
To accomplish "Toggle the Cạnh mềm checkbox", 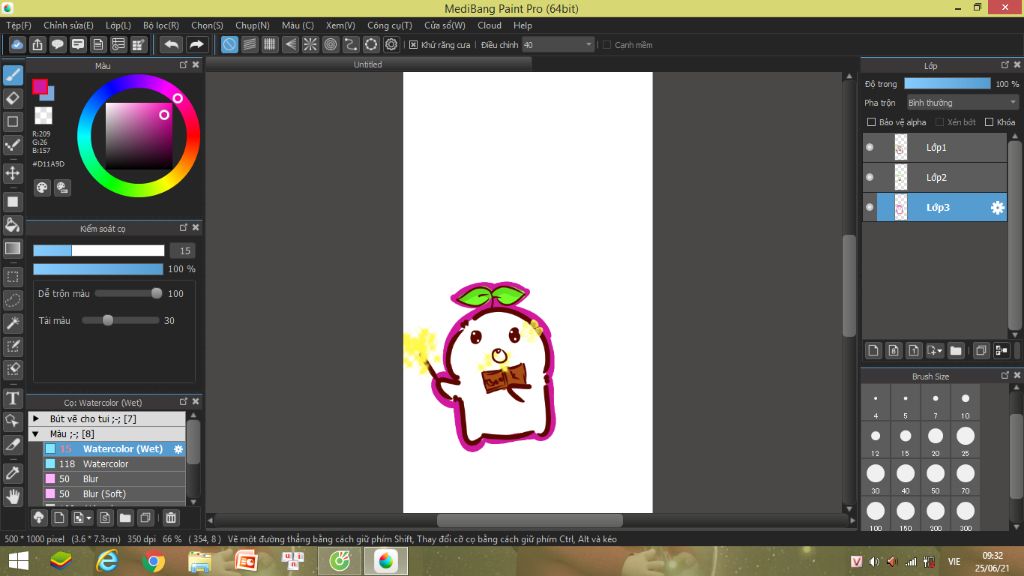I will click(x=607, y=44).
